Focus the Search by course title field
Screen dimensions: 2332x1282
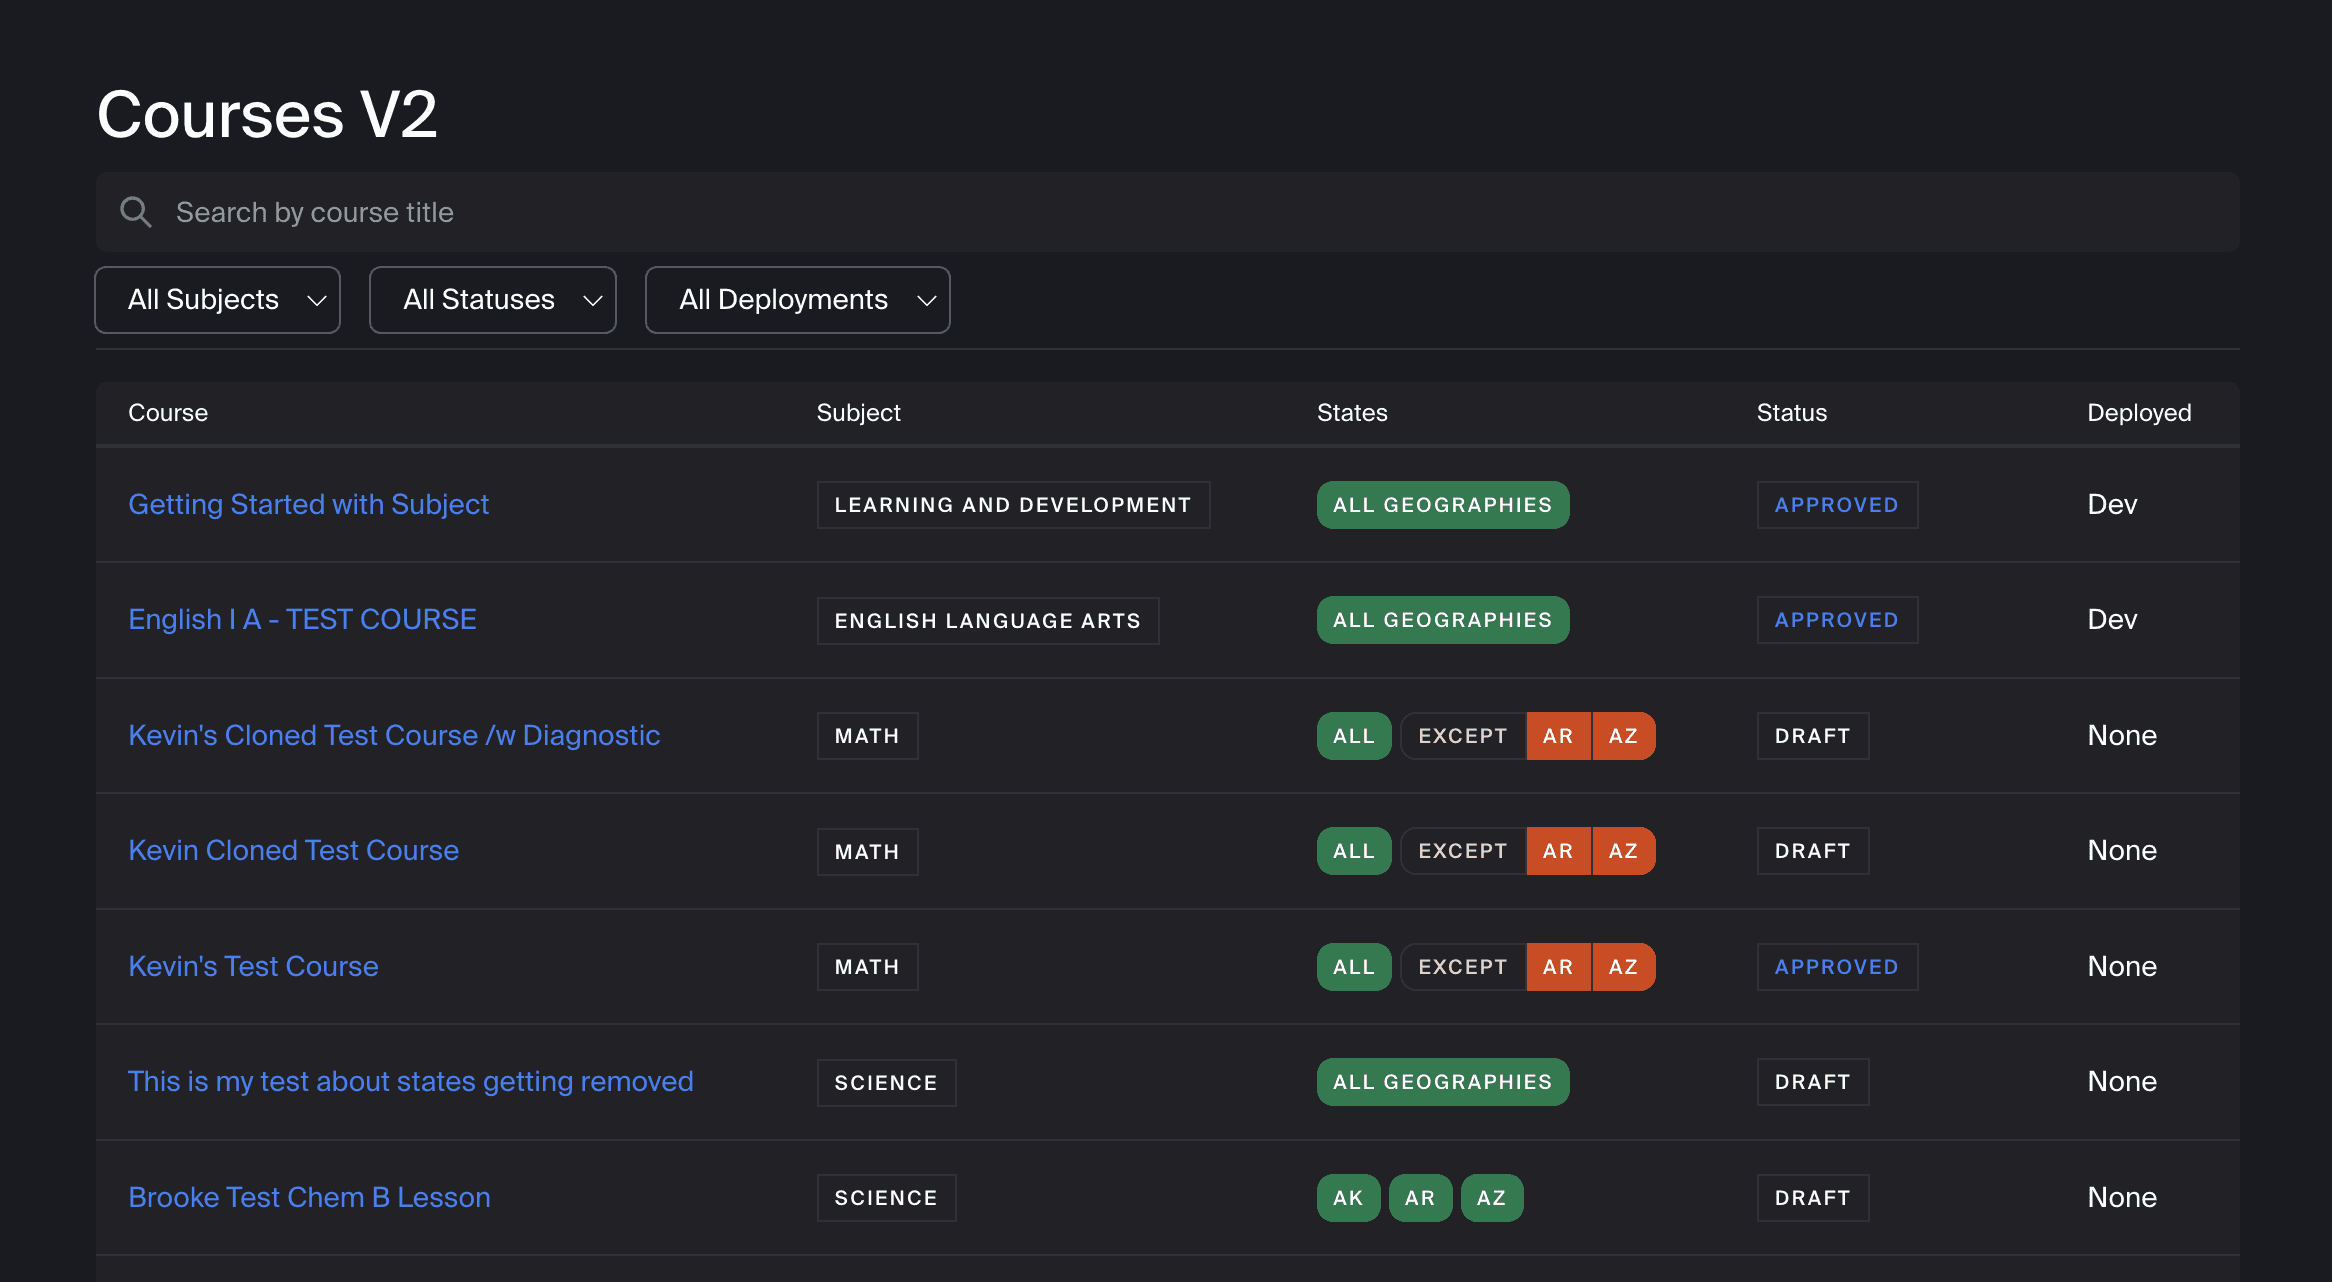(x=1167, y=212)
